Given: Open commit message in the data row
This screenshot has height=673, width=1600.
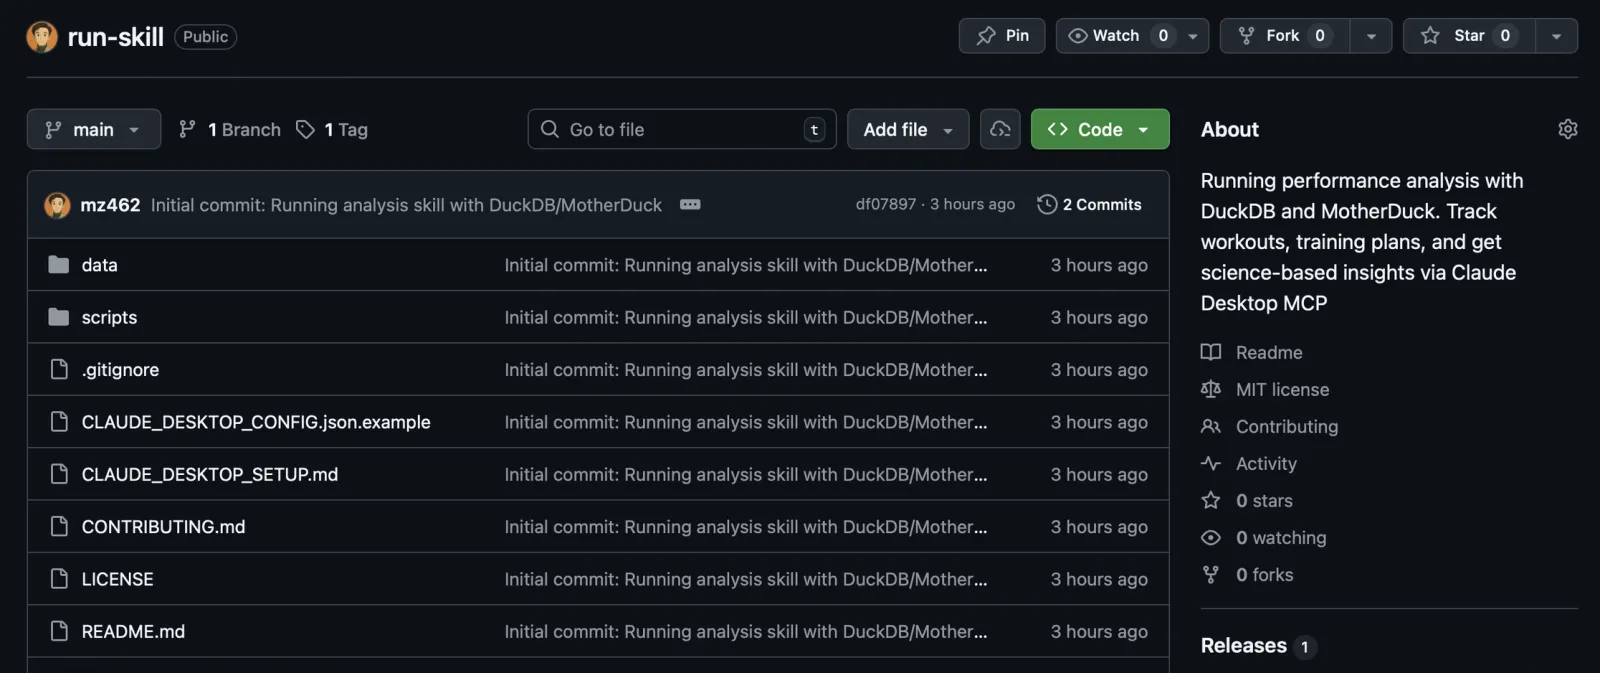Looking at the screenshot, I should click(x=746, y=265).
